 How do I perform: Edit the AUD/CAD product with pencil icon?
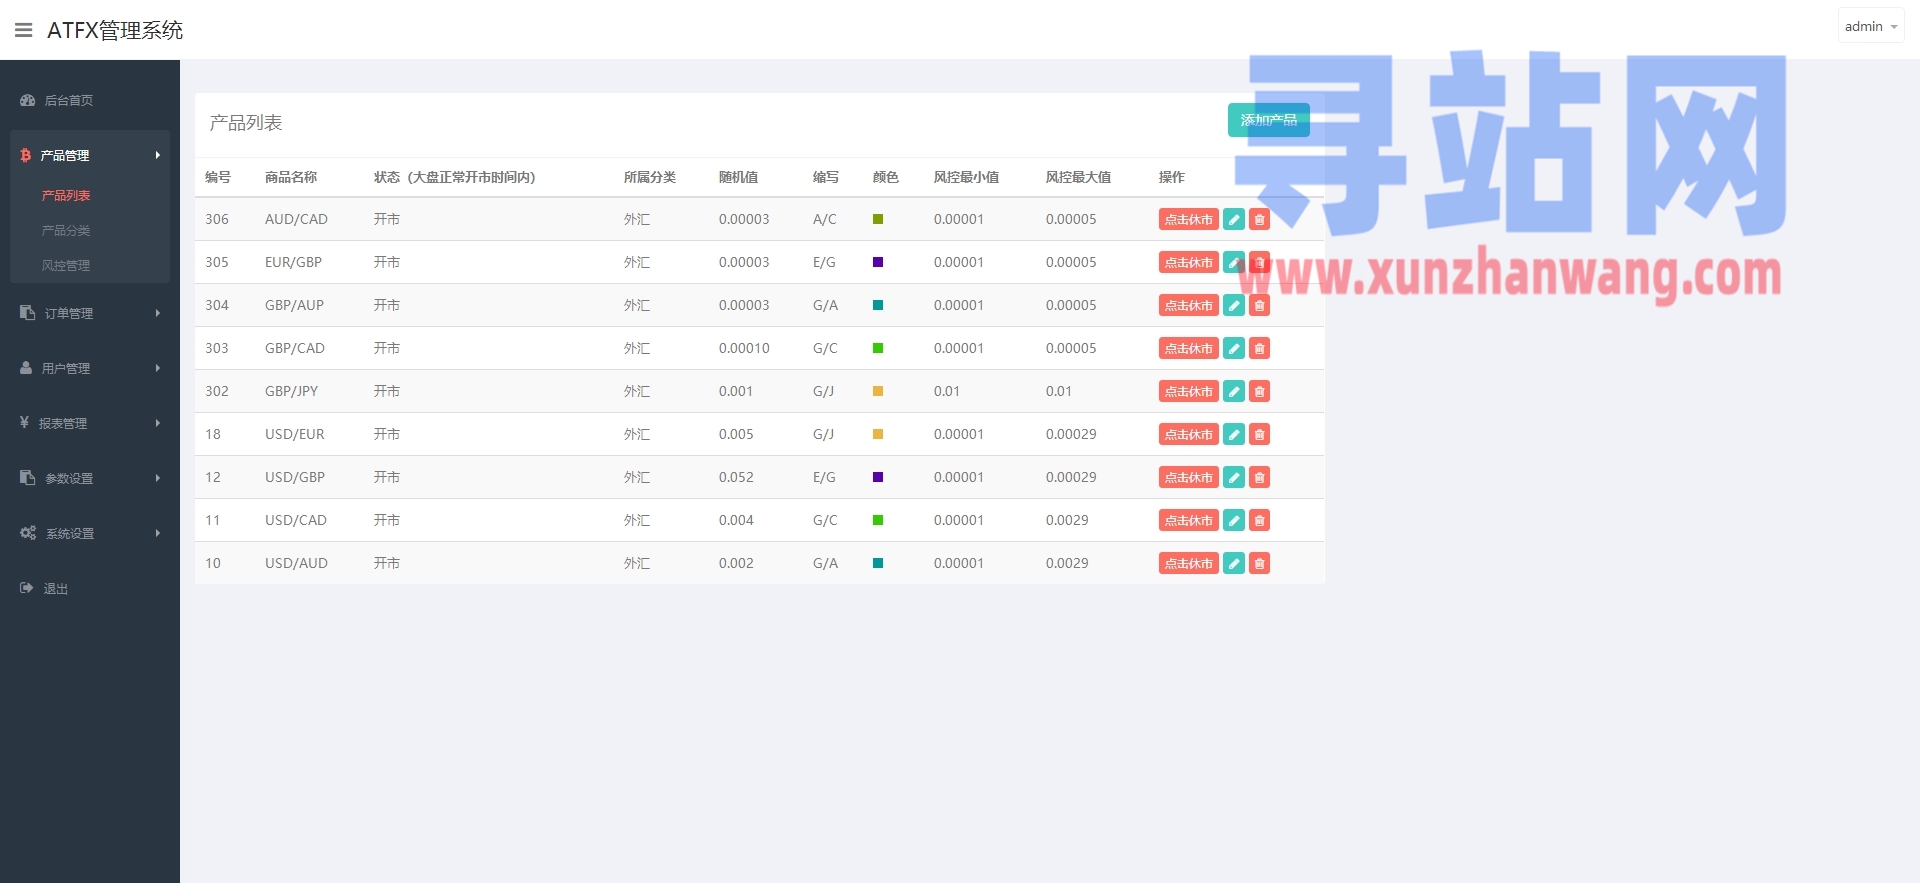pyautogui.click(x=1234, y=219)
